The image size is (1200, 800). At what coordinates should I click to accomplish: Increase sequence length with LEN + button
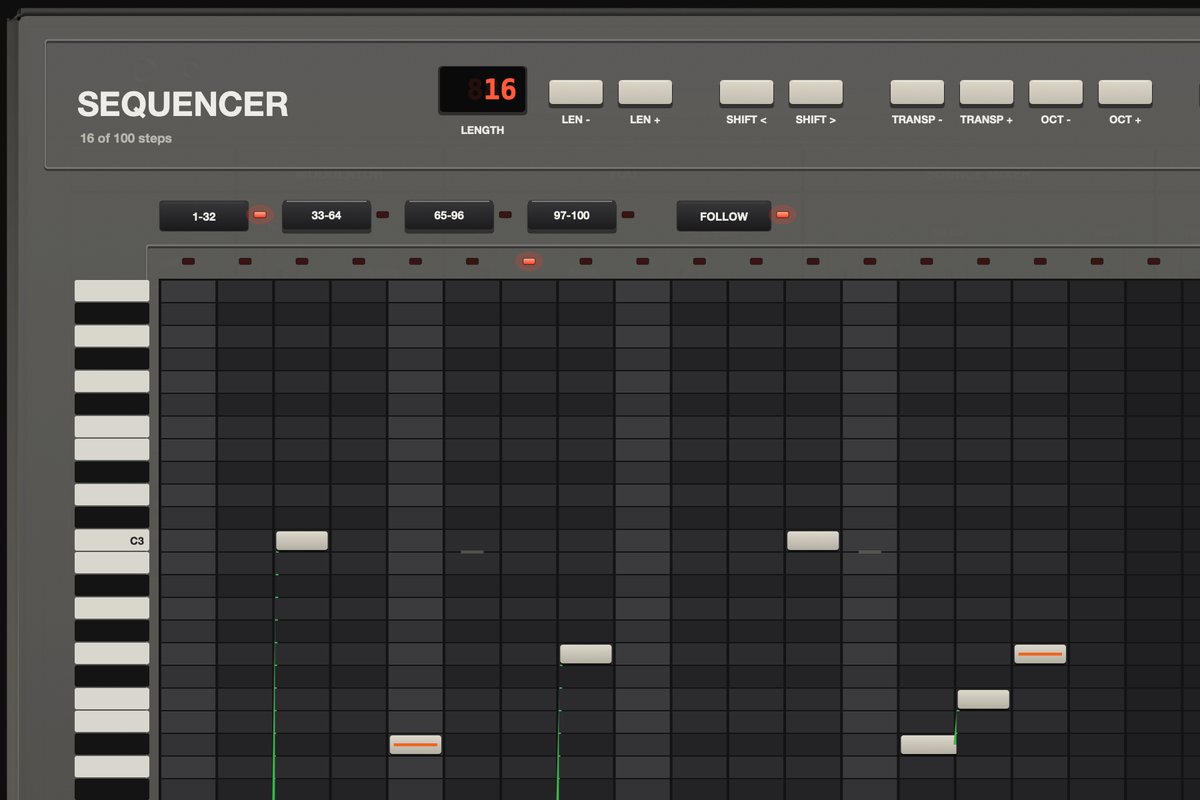click(x=645, y=93)
